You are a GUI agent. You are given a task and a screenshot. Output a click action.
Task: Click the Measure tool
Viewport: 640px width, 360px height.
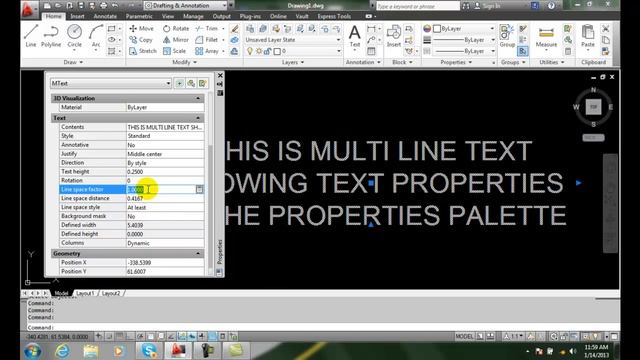click(x=546, y=36)
